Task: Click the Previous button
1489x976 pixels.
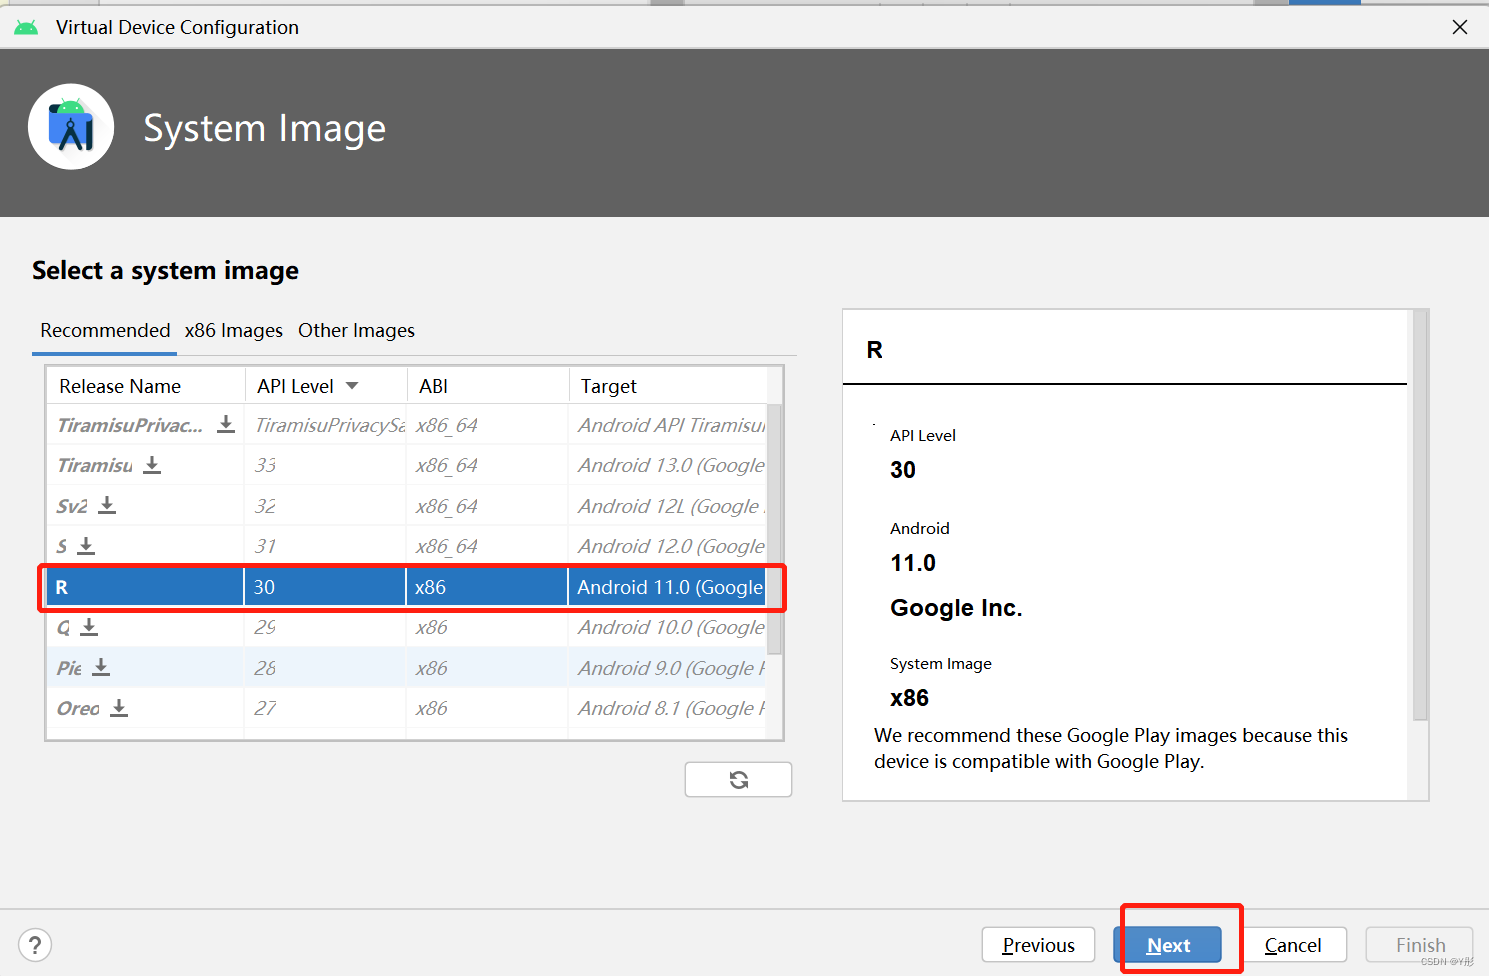Action: (1038, 944)
